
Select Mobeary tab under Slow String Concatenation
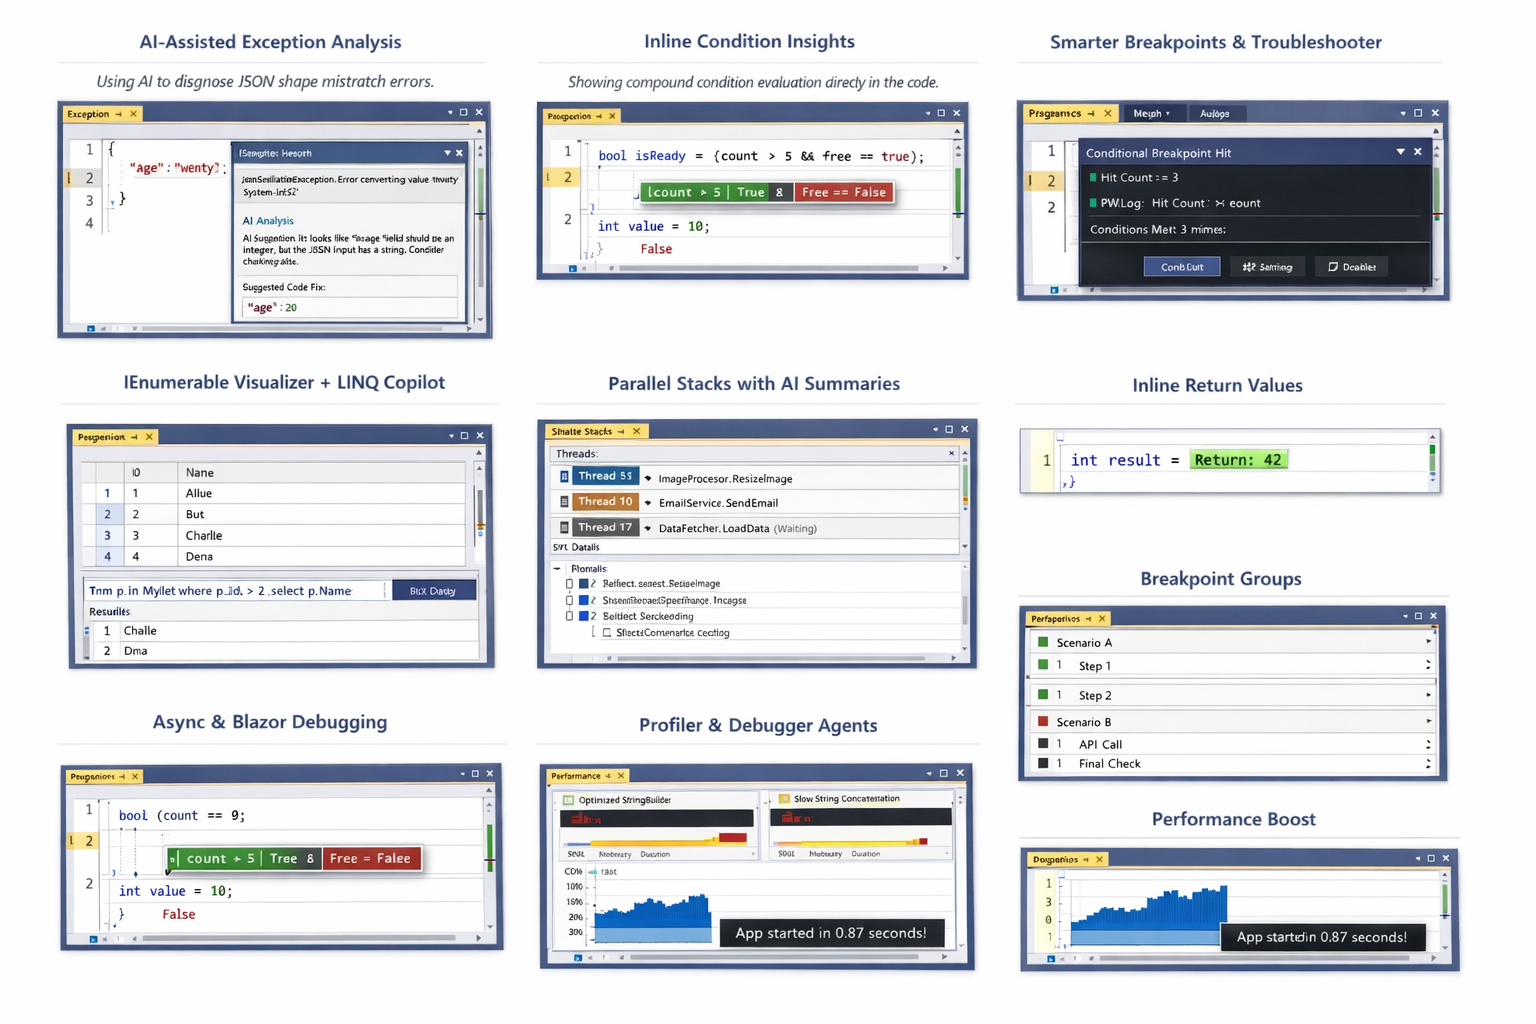(825, 854)
